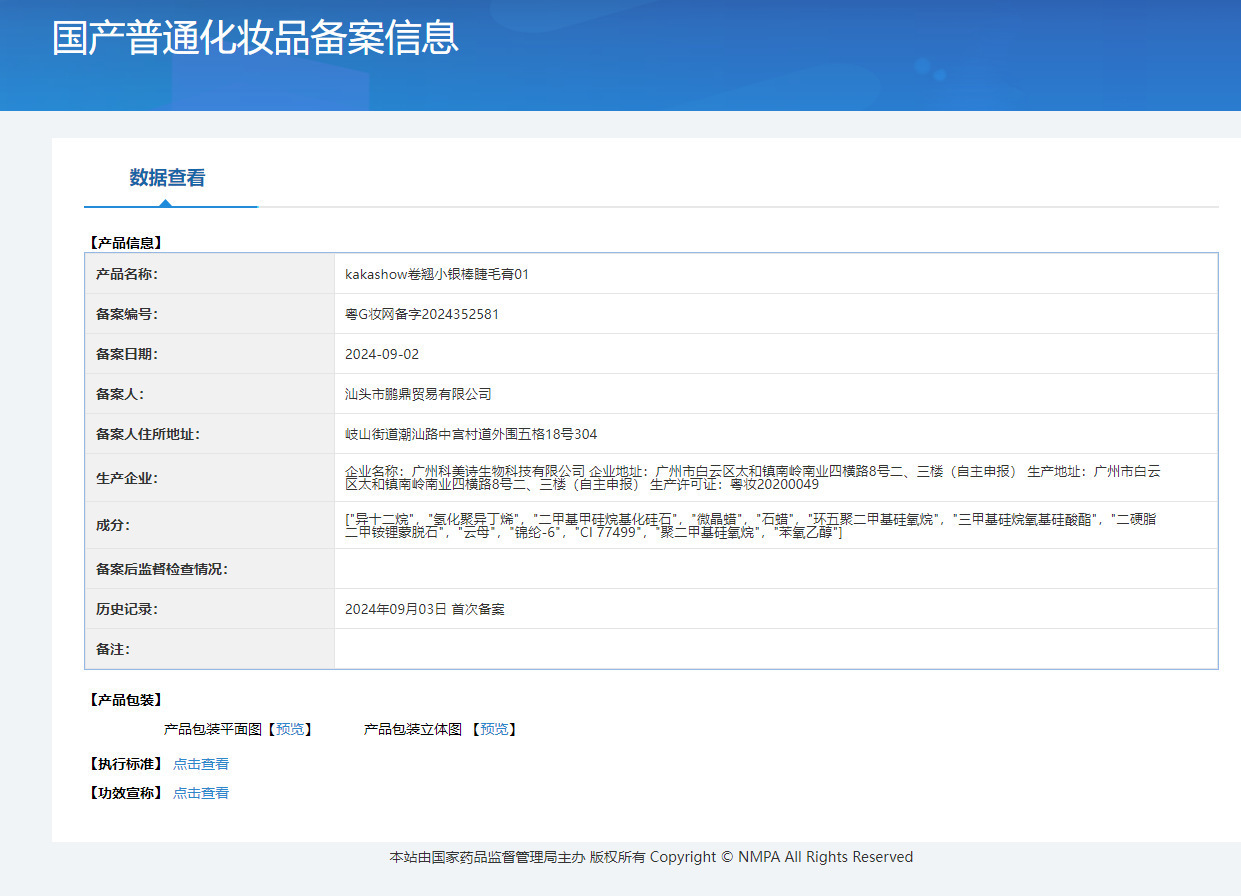Open 预览 link for 产品包装立体图

pos(494,730)
